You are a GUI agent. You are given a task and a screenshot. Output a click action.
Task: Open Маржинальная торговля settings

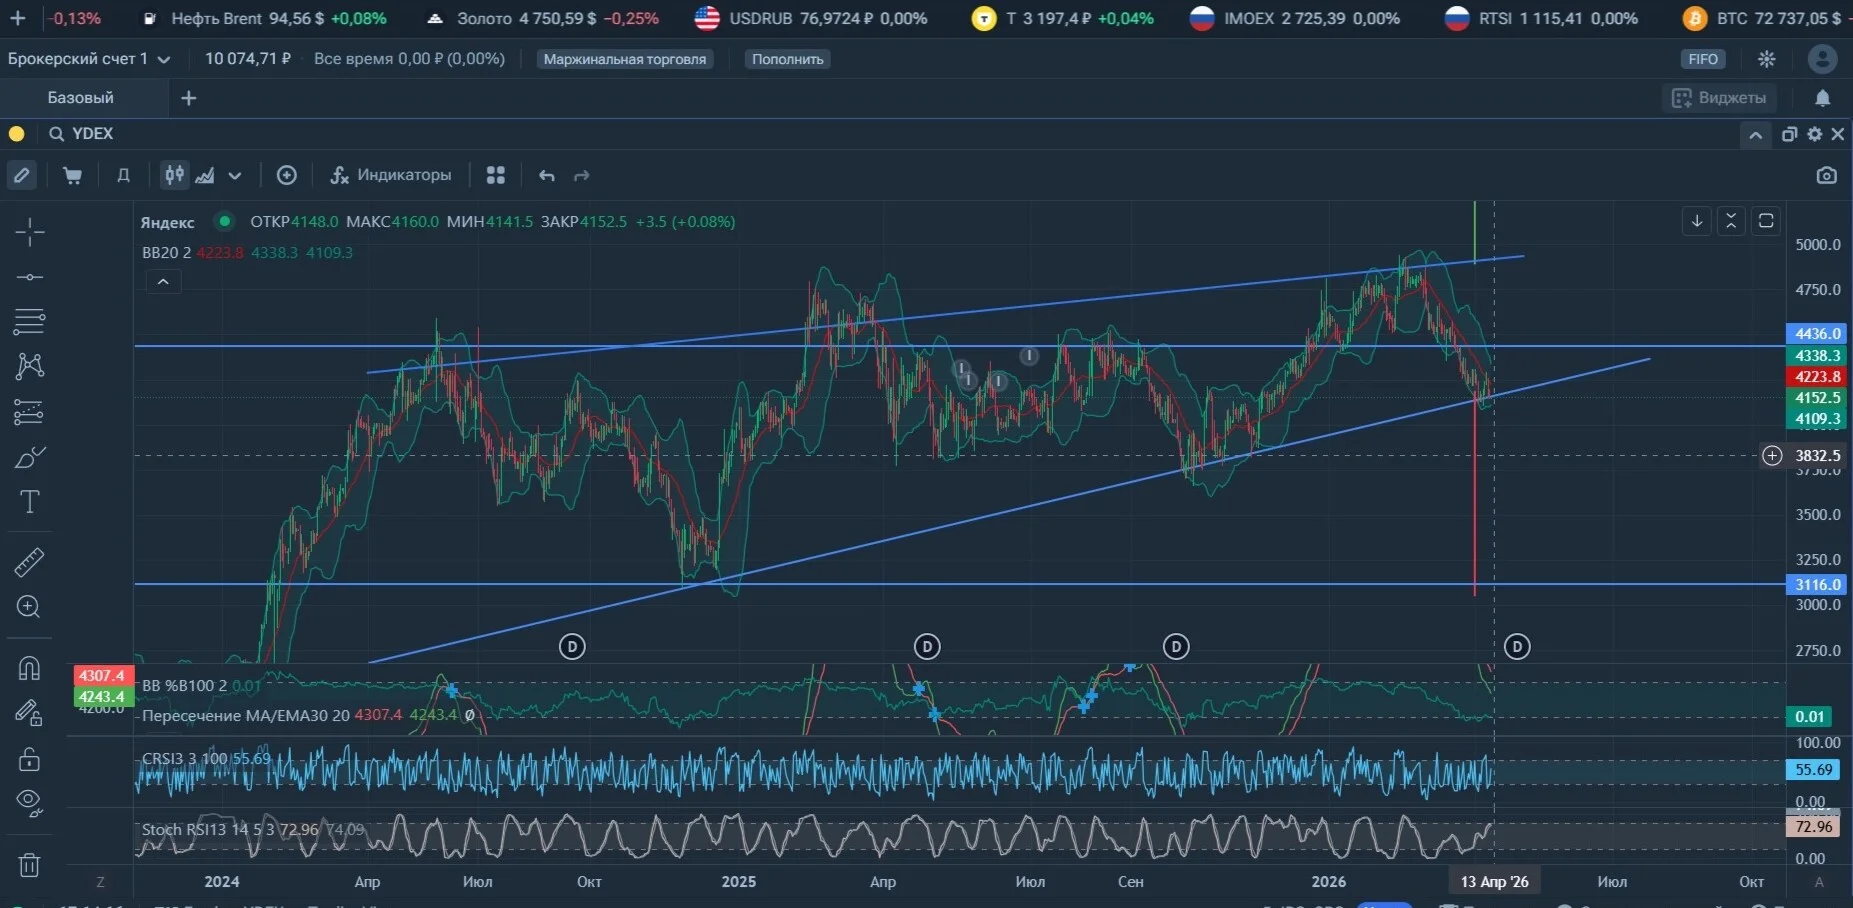625,59
